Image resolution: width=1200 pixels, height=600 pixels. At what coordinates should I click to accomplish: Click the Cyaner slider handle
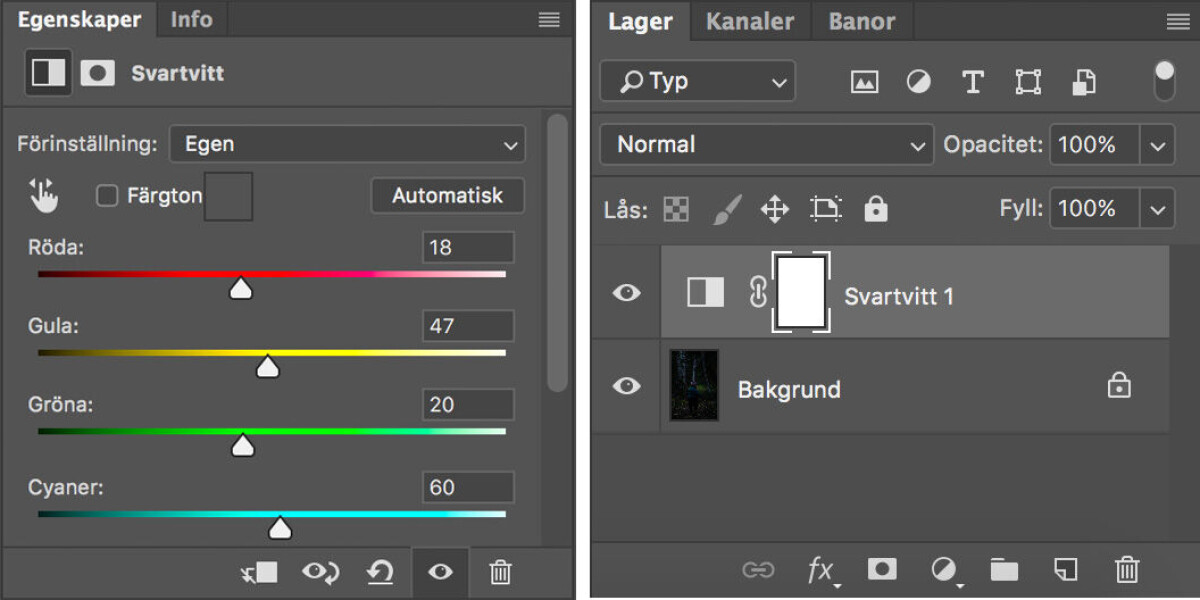click(280, 527)
